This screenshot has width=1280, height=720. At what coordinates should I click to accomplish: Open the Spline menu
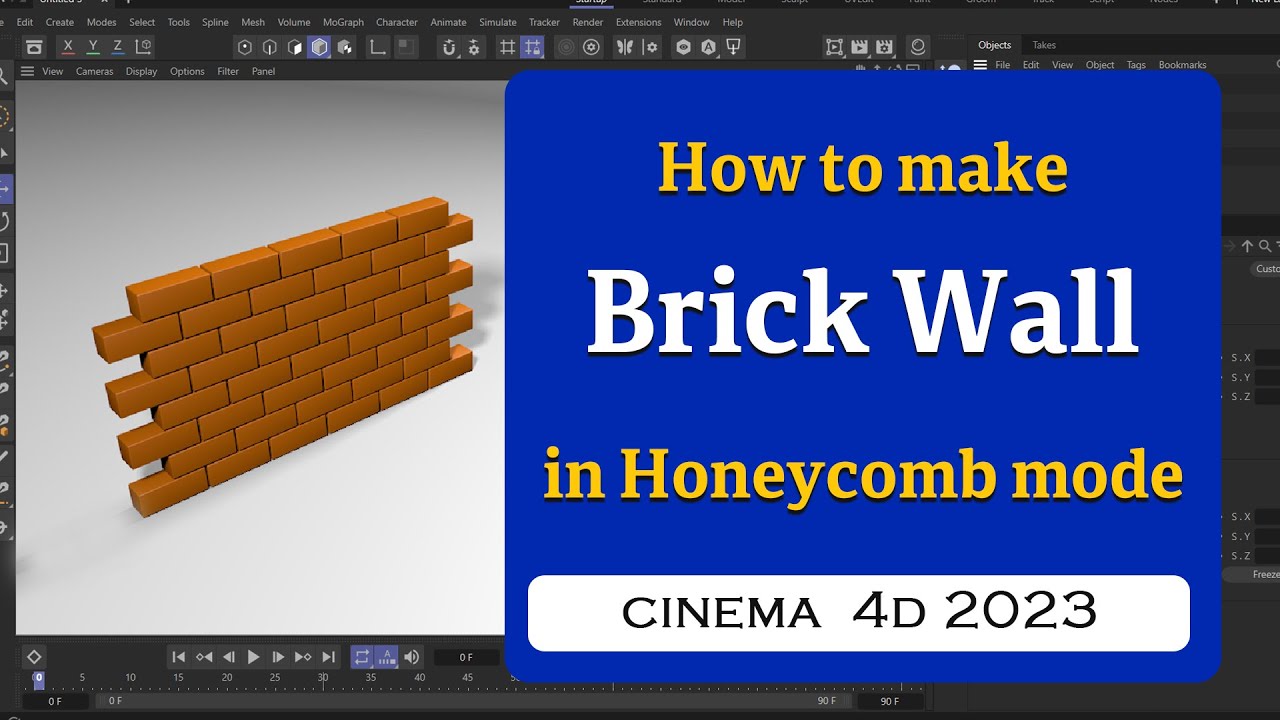[215, 22]
